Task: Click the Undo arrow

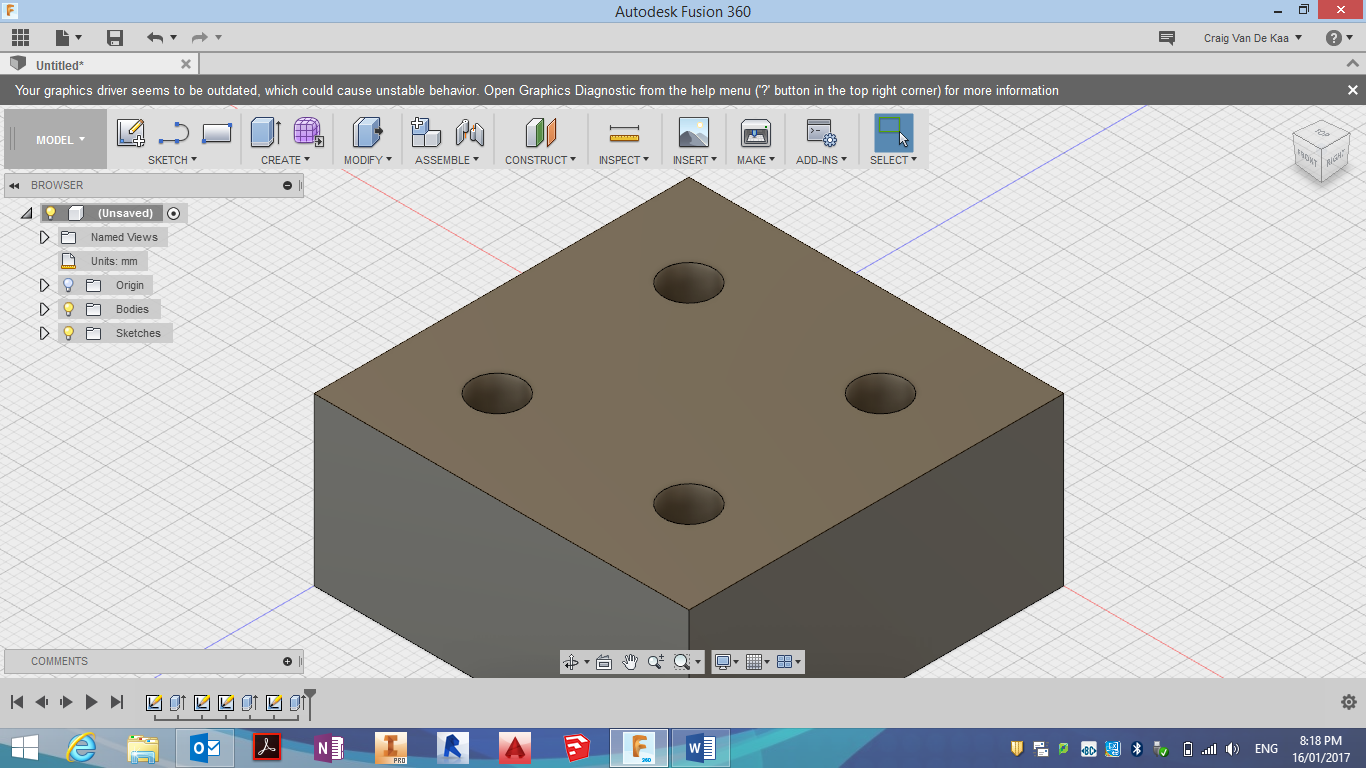Action: [x=155, y=38]
